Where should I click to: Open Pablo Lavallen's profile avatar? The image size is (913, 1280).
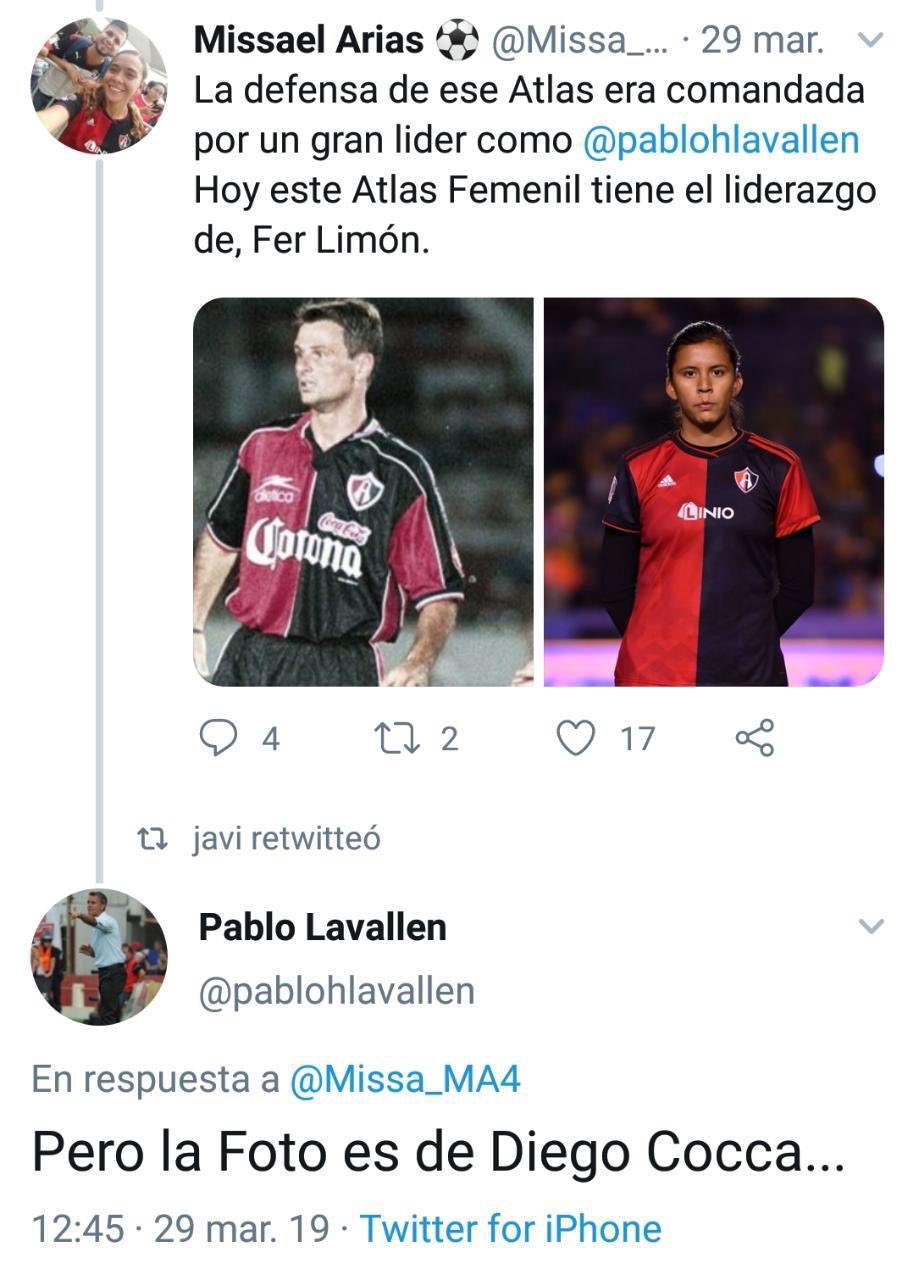[x=99, y=956]
